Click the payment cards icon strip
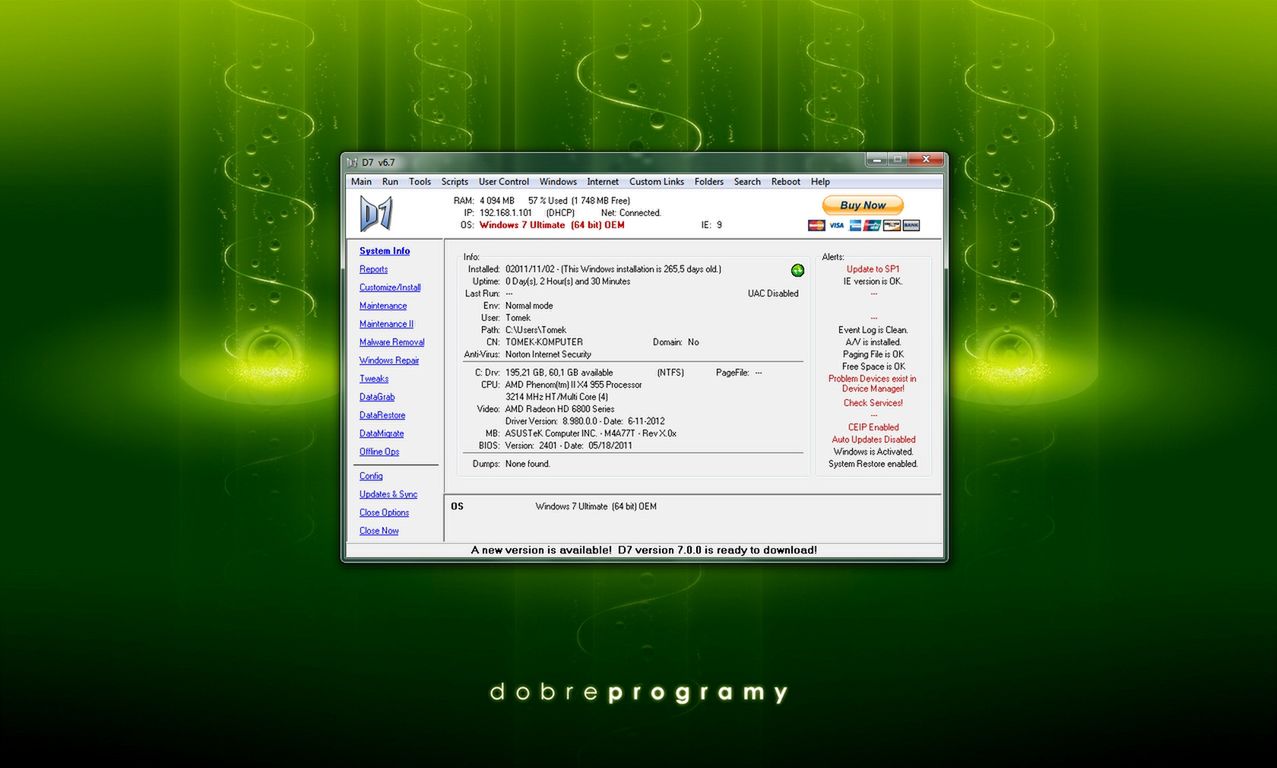This screenshot has height=768, width=1277. click(x=863, y=226)
